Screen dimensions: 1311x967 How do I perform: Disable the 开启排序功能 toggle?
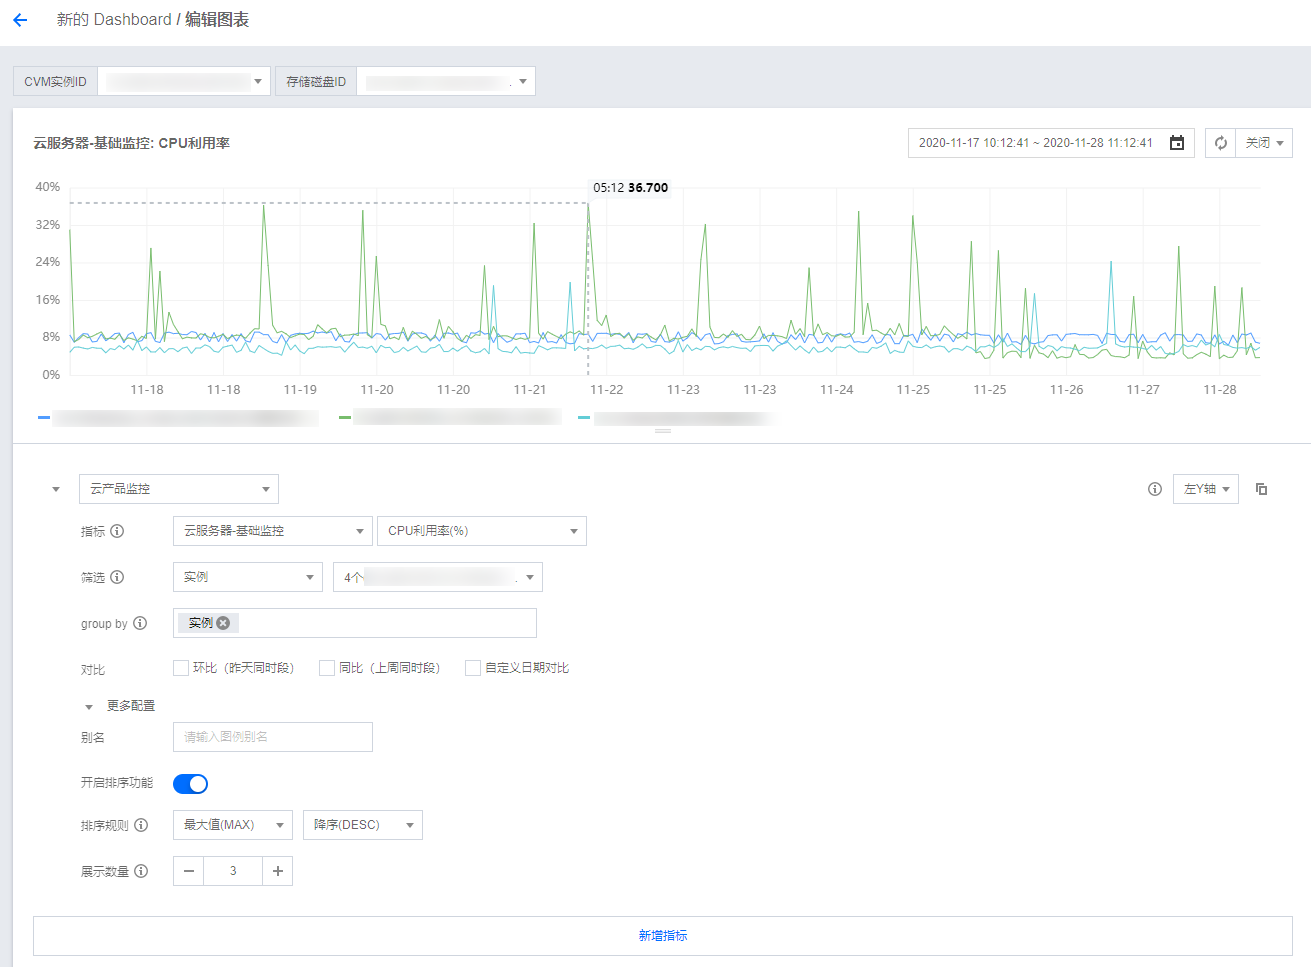(x=190, y=784)
